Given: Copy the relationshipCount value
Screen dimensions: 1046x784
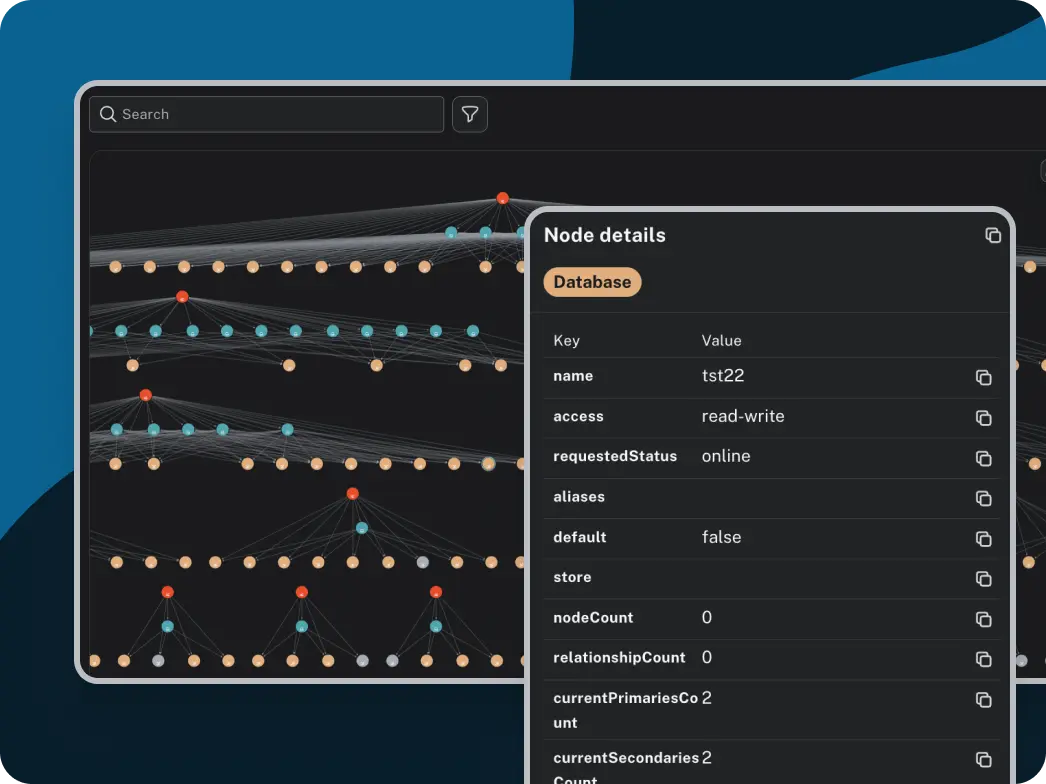Looking at the screenshot, I should 983,659.
